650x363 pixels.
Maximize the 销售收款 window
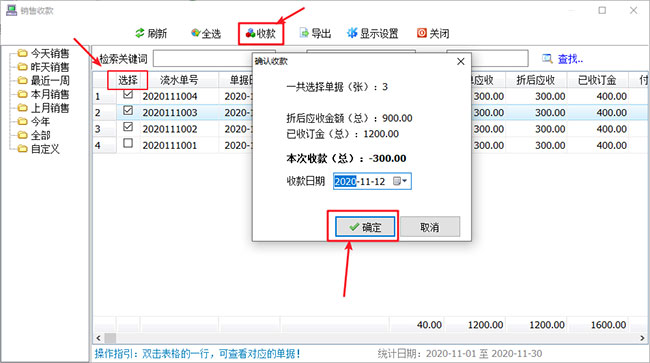click(602, 10)
